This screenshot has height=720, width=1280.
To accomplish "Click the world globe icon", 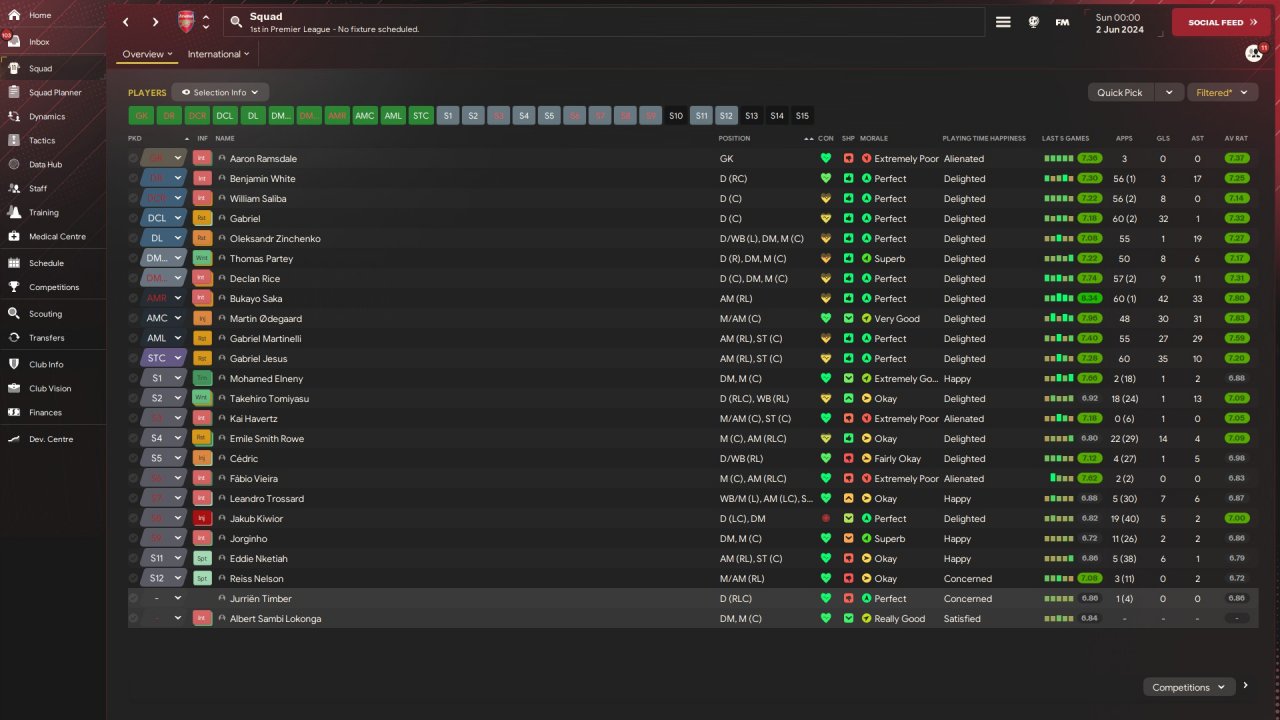I will coord(1034,22).
